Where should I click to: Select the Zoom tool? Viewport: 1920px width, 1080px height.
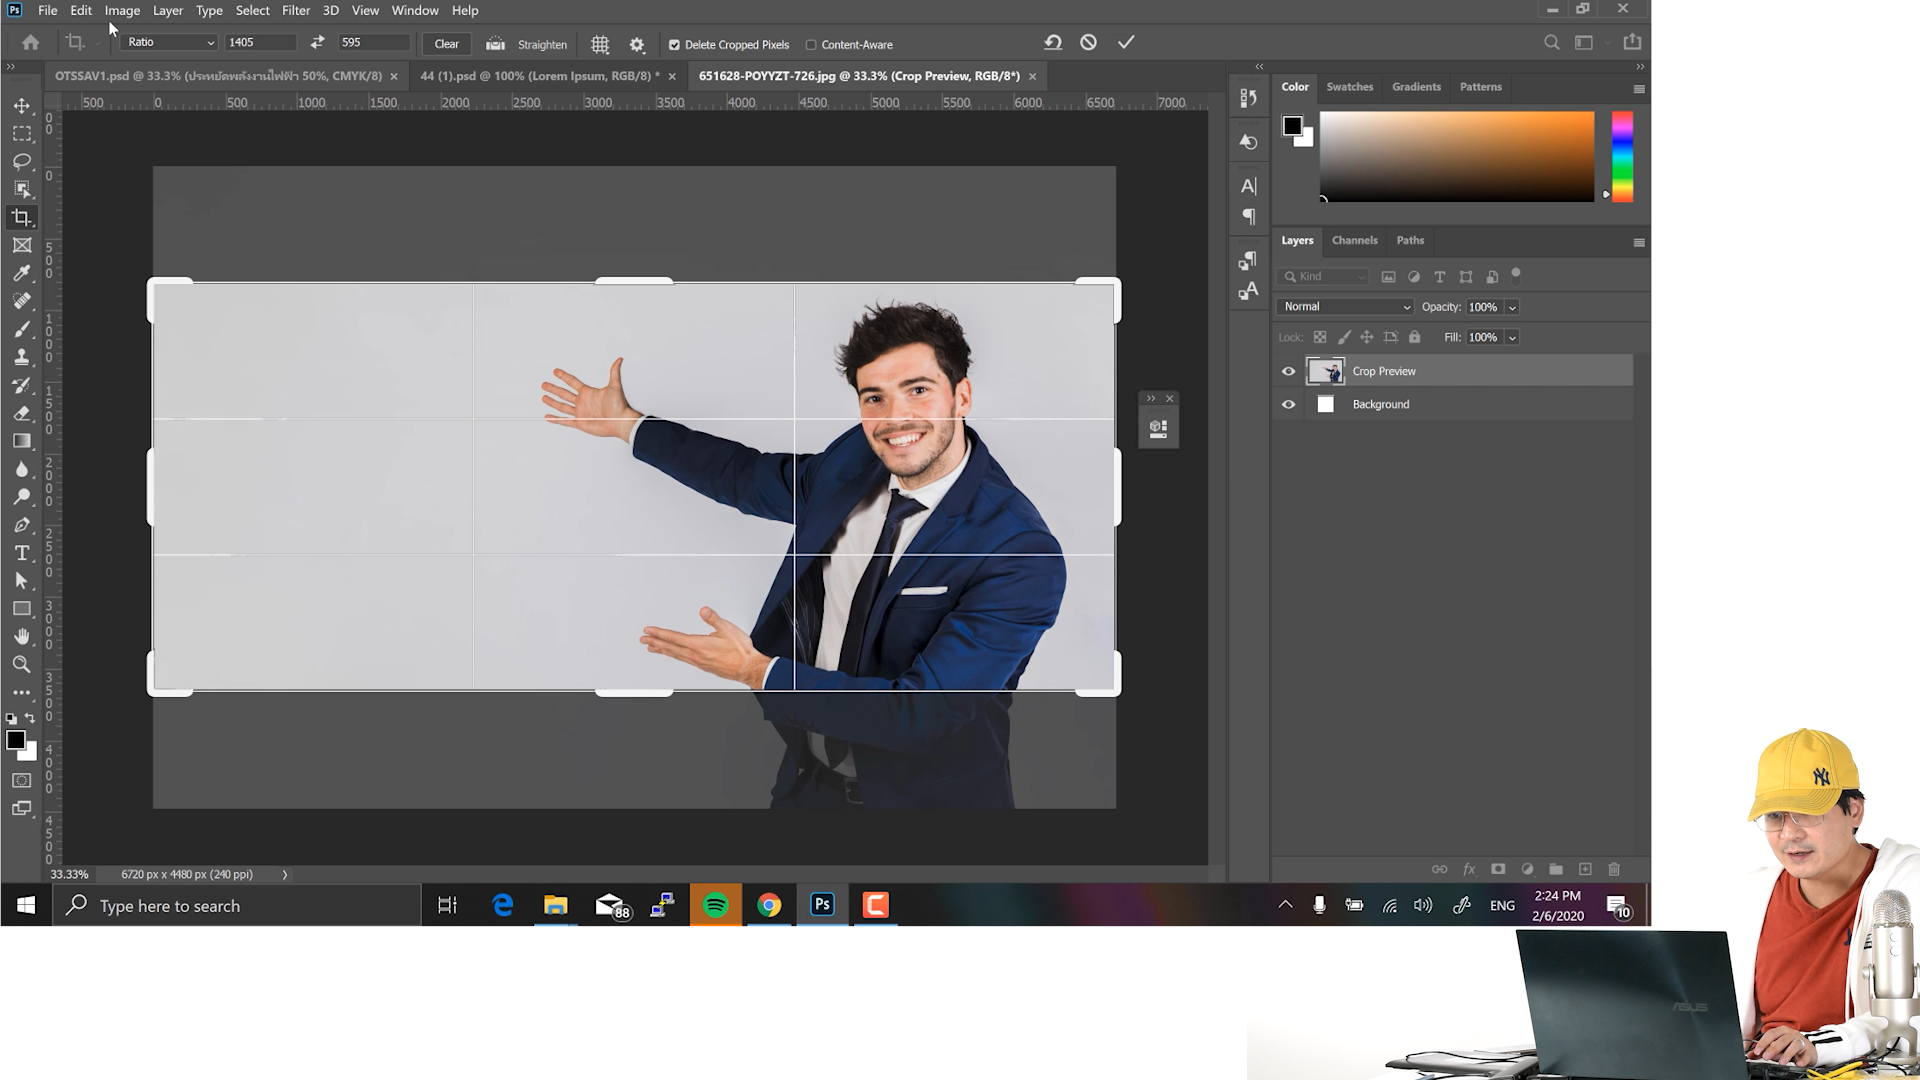tap(22, 665)
